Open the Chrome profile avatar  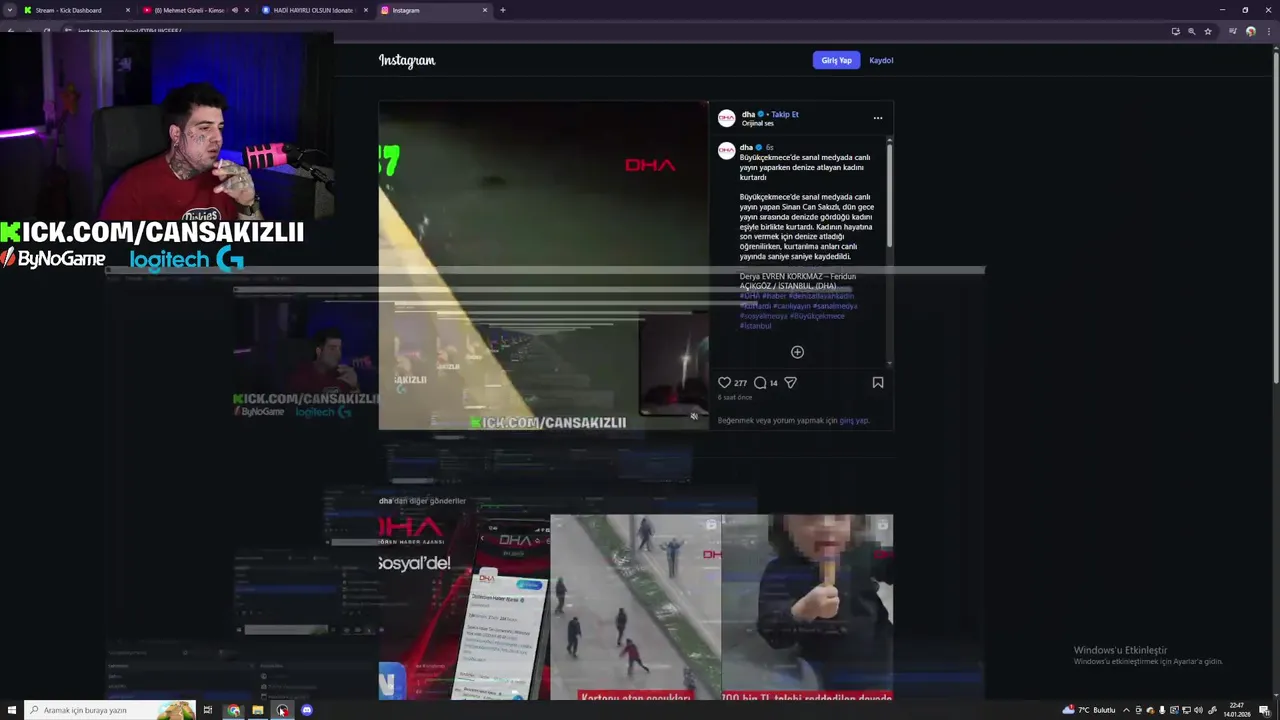point(1250,31)
